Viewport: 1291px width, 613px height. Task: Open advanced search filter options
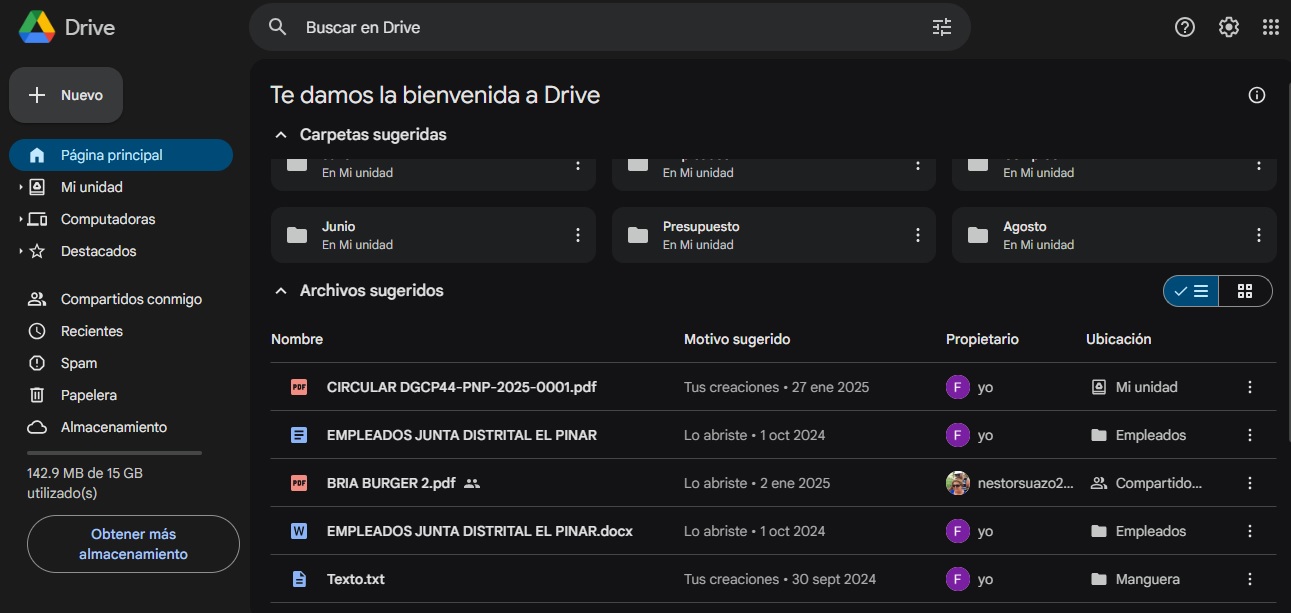[x=941, y=27]
